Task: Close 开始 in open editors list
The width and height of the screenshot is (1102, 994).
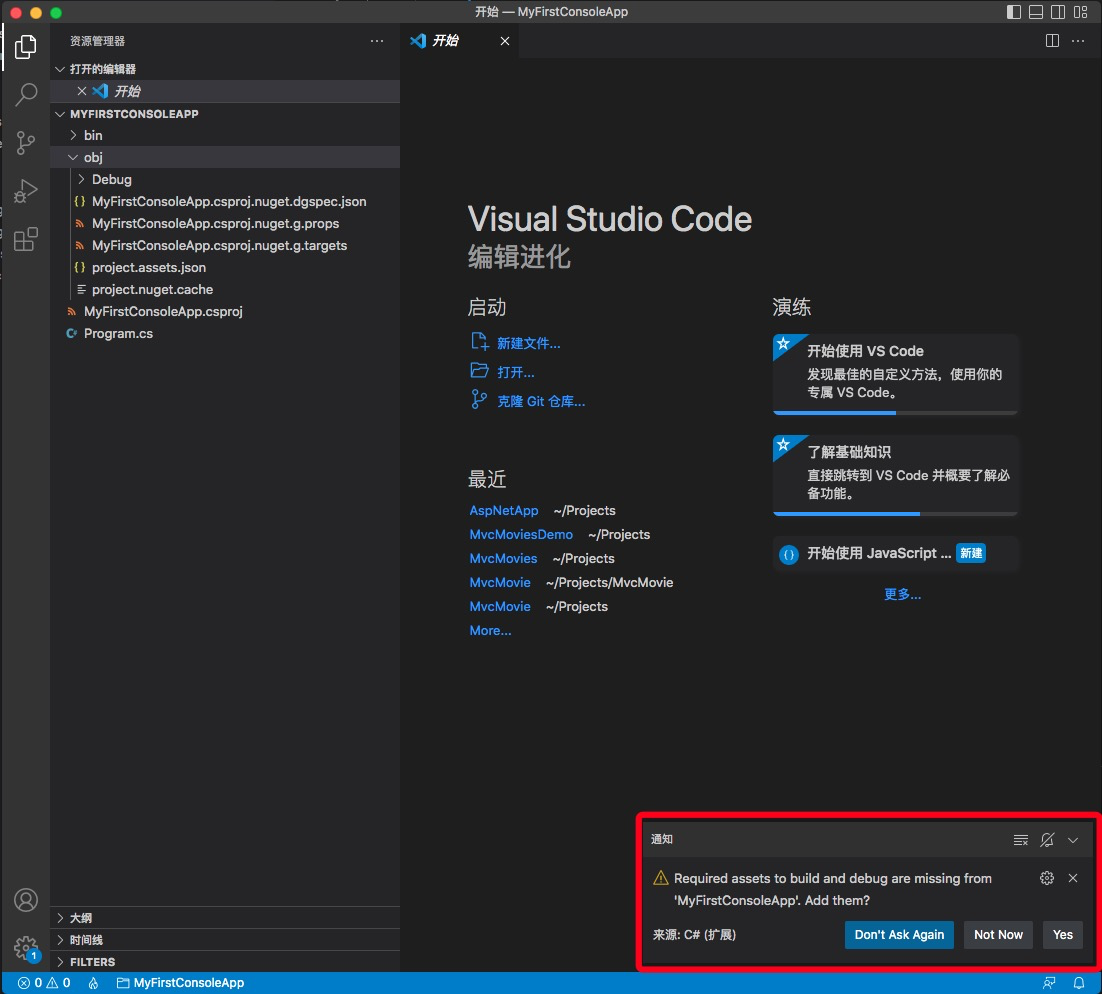Action: tap(82, 91)
